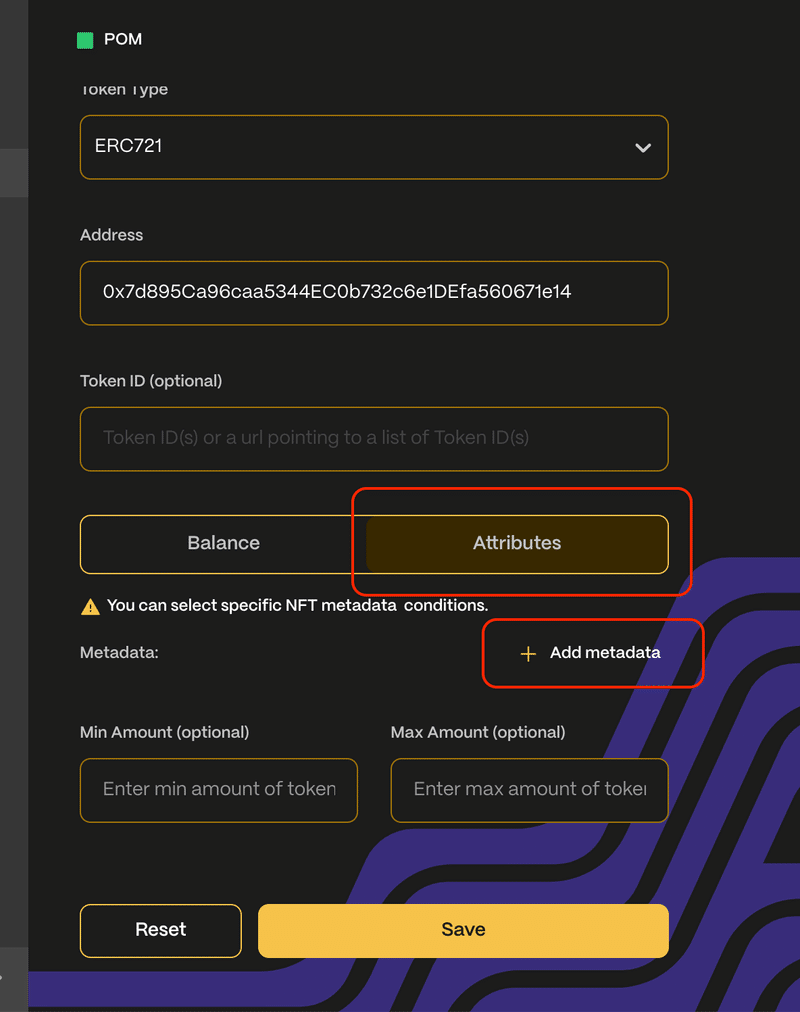Image resolution: width=800 pixels, height=1012 pixels.
Task: Click the Metadata label
Action: click(119, 653)
